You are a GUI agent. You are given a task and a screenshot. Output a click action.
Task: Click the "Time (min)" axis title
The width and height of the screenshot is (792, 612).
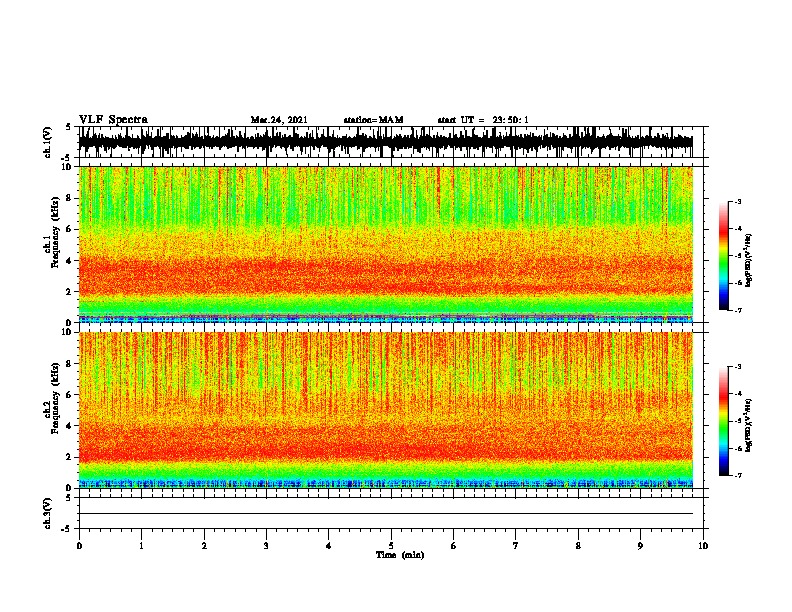400,555
